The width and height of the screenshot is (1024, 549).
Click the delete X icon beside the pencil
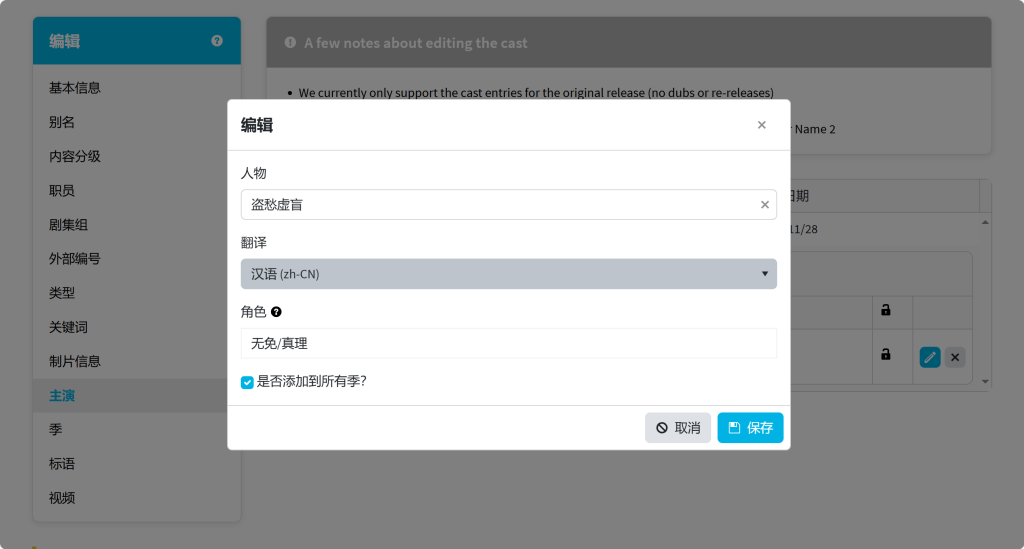coord(955,357)
